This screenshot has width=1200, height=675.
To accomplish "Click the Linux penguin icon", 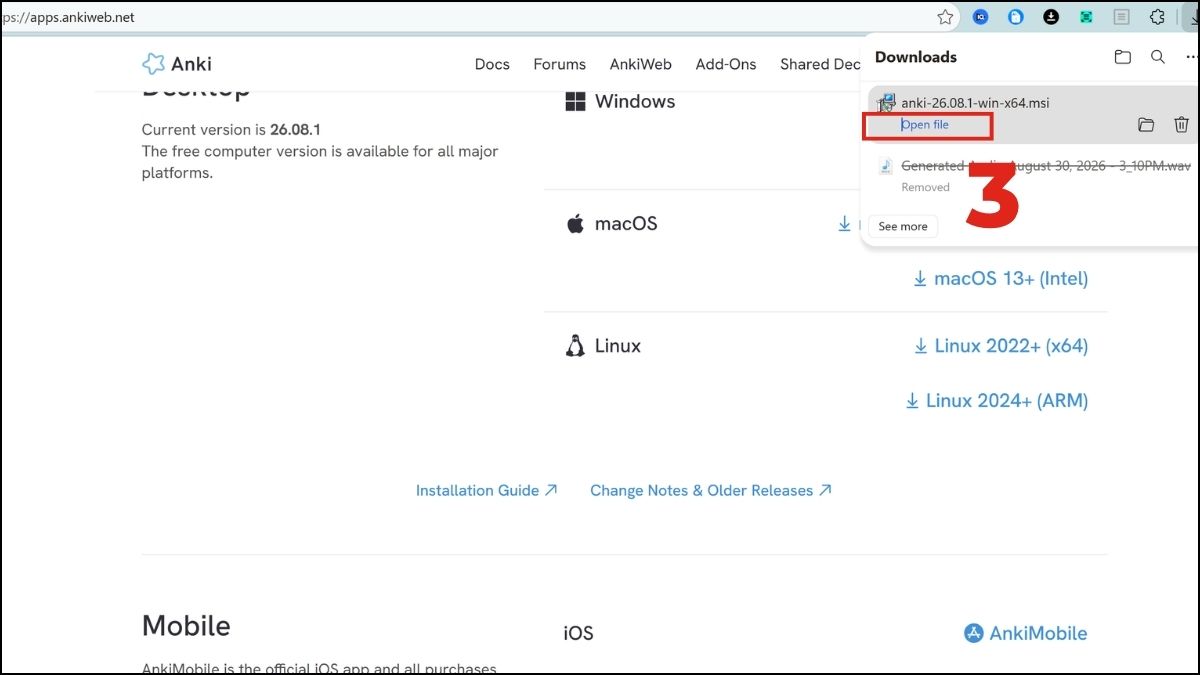I will (x=575, y=346).
